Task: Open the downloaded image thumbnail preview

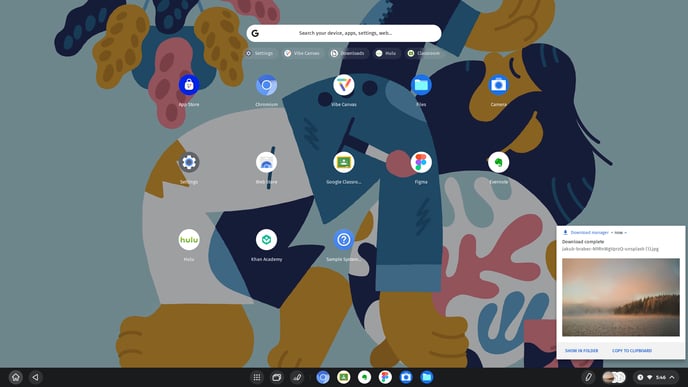Action: tap(621, 297)
